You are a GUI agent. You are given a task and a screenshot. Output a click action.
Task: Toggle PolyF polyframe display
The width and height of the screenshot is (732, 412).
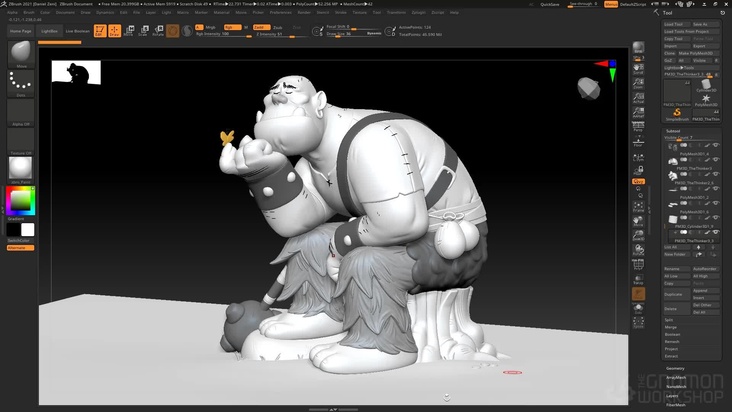[638, 265]
